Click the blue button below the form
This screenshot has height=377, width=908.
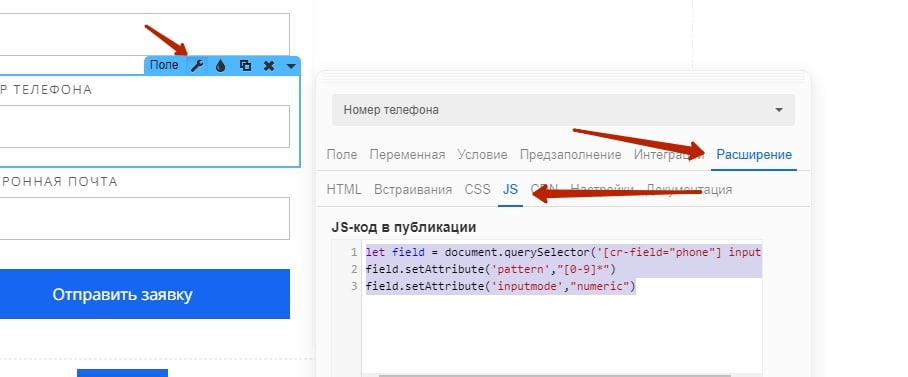122,373
